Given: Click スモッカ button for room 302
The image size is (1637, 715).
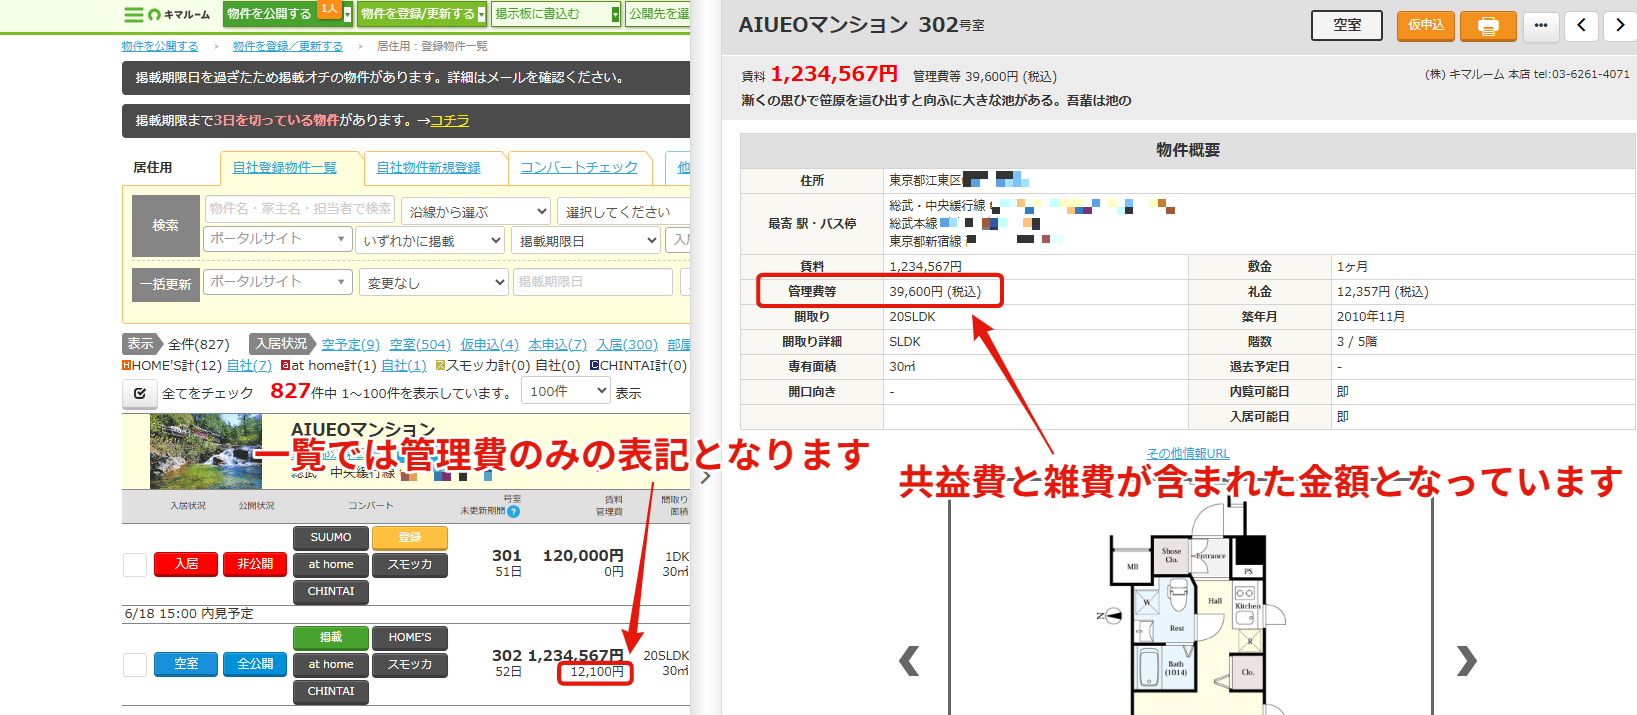Looking at the screenshot, I should (410, 665).
